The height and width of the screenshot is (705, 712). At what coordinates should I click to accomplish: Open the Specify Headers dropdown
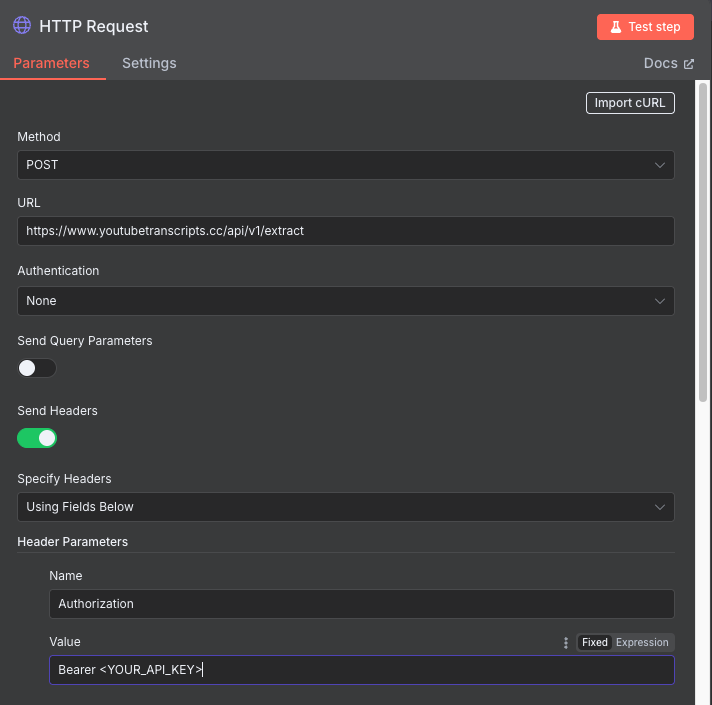click(346, 507)
